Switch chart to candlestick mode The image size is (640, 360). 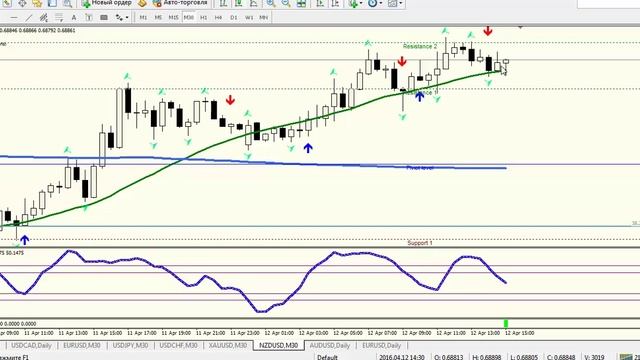238,3
